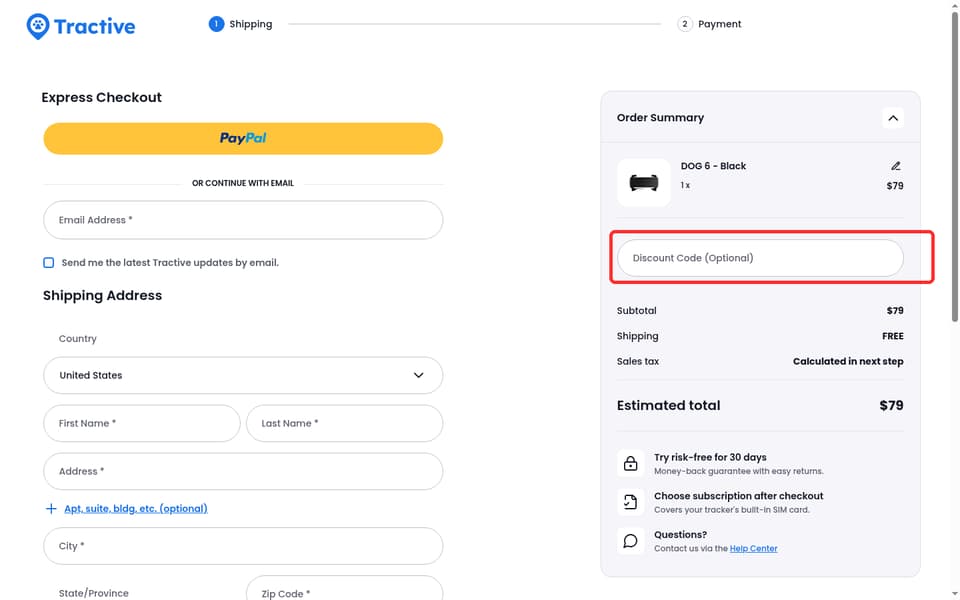Image resolution: width=960 pixels, height=600 pixels.
Task: Click the plus icon beside Apt, suite, bldg
Action: pos(51,509)
